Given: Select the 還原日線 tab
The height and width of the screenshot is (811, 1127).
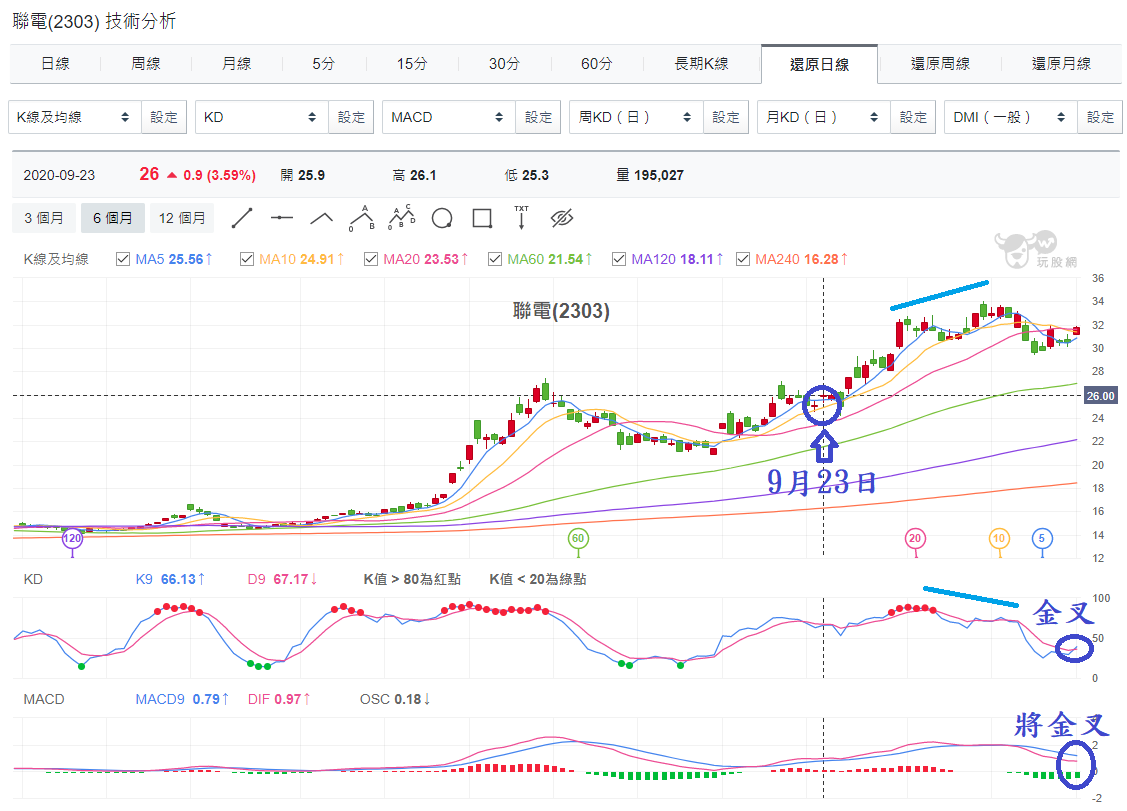Looking at the screenshot, I should click(x=819, y=65).
